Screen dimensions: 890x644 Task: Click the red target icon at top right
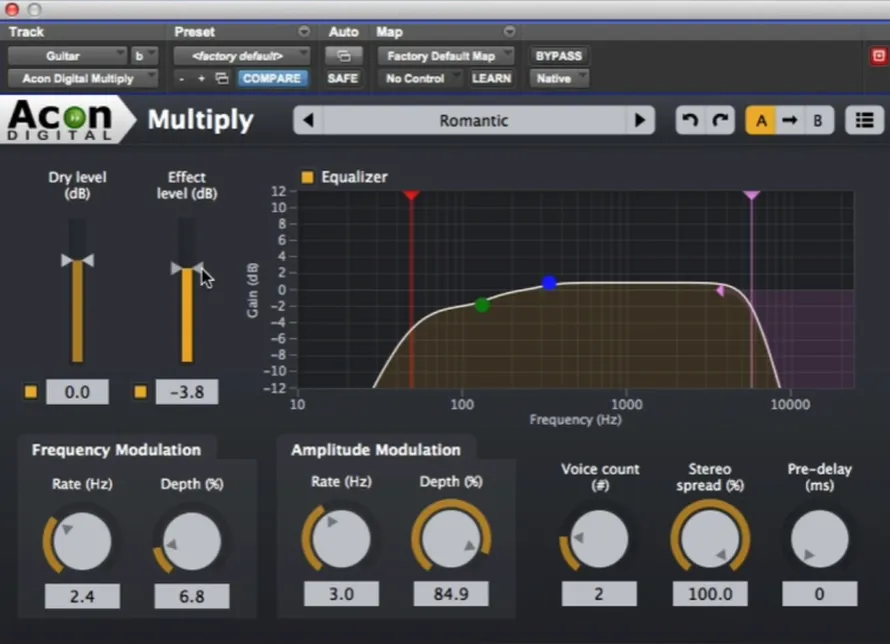(x=879, y=56)
